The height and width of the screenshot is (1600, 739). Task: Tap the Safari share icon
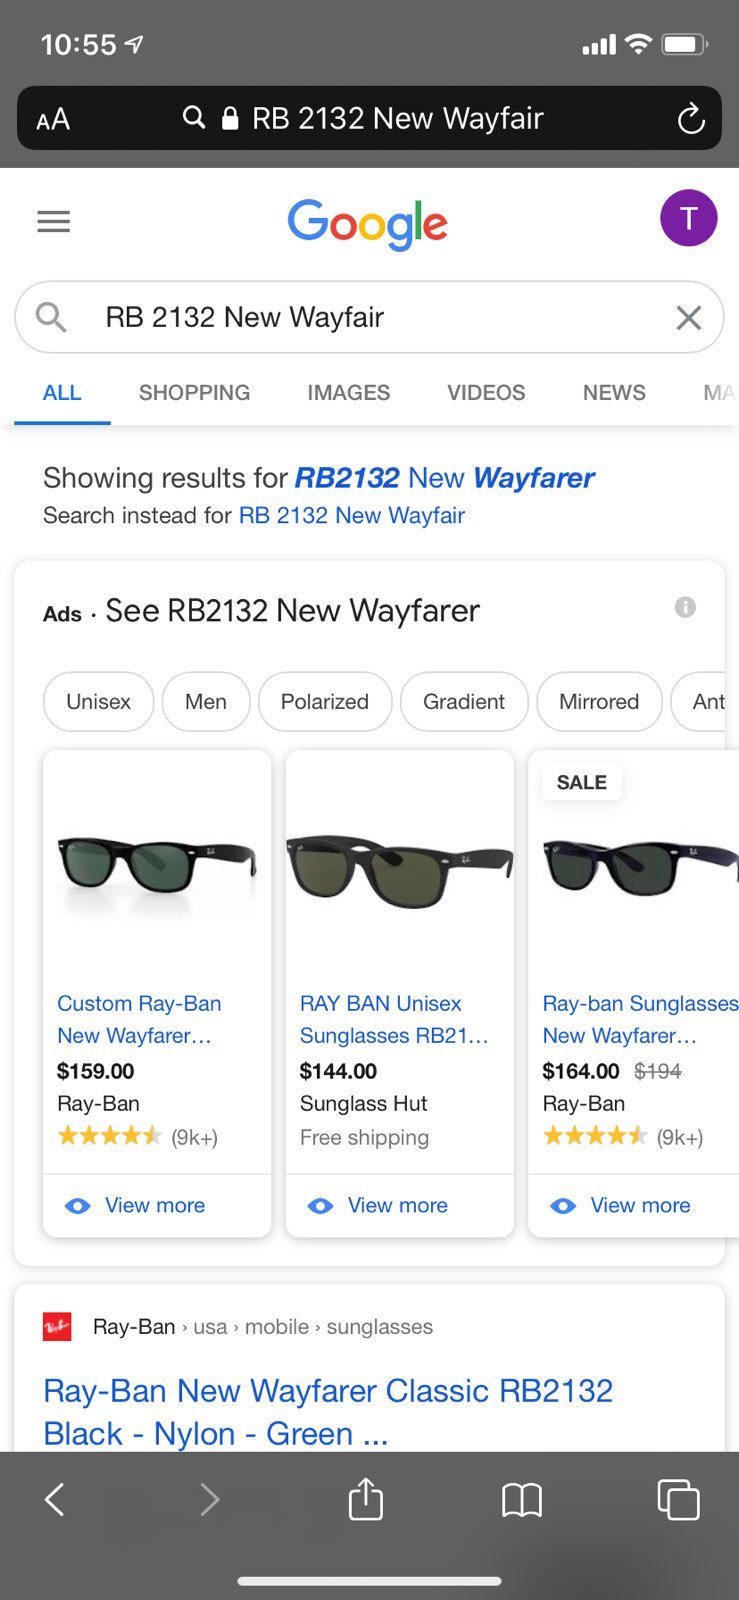[366, 1498]
